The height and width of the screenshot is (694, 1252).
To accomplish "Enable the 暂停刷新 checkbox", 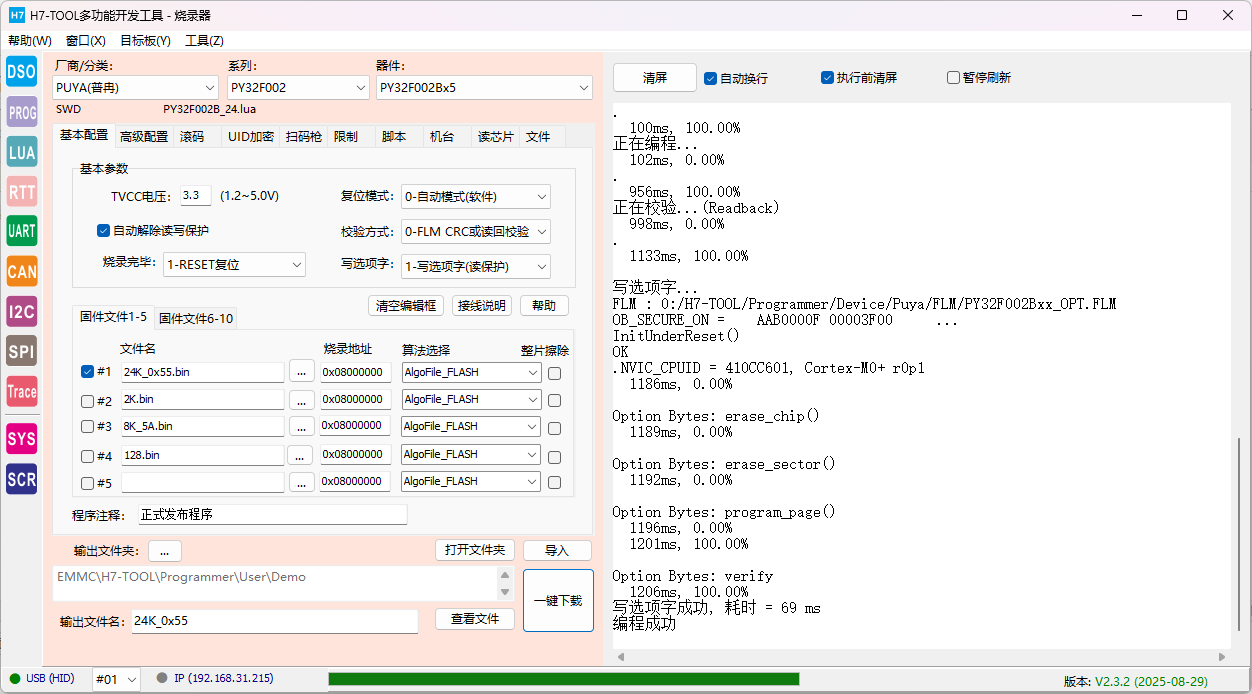I will (953, 78).
